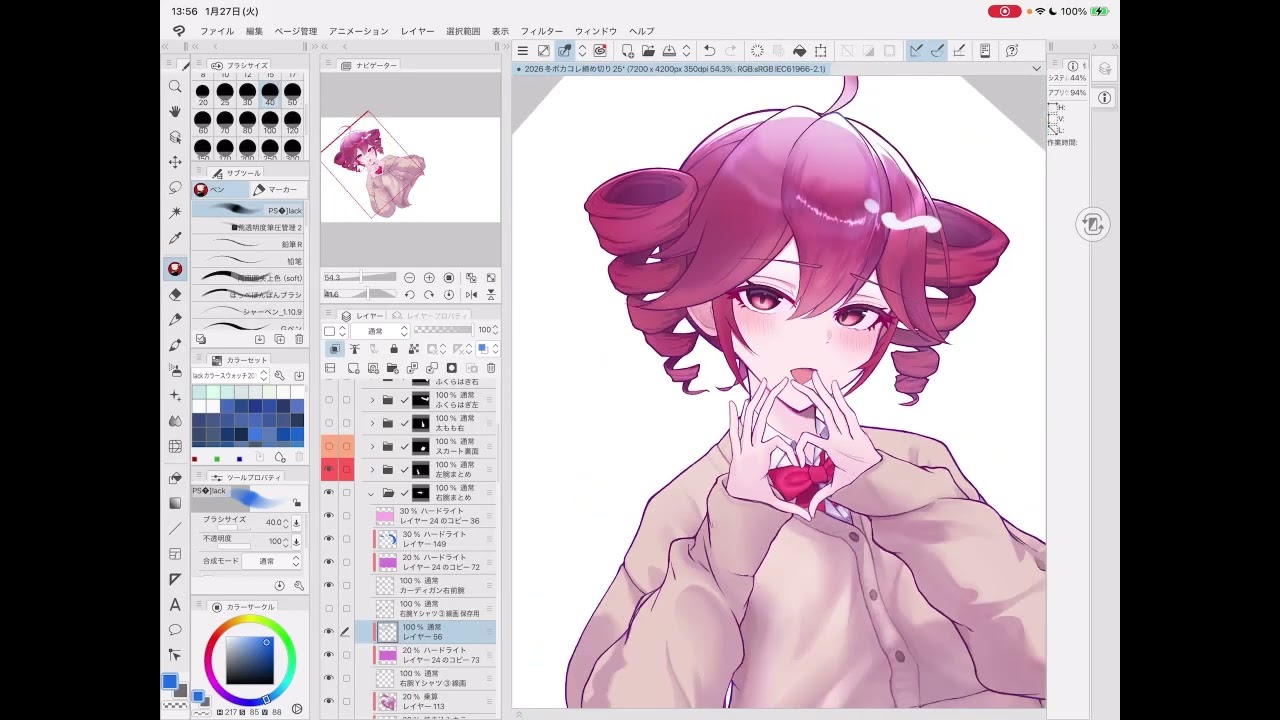This screenshot has width=1280, height=720.
Task: Collapse the 右腕まとめ folder
Action: point(371,492)
